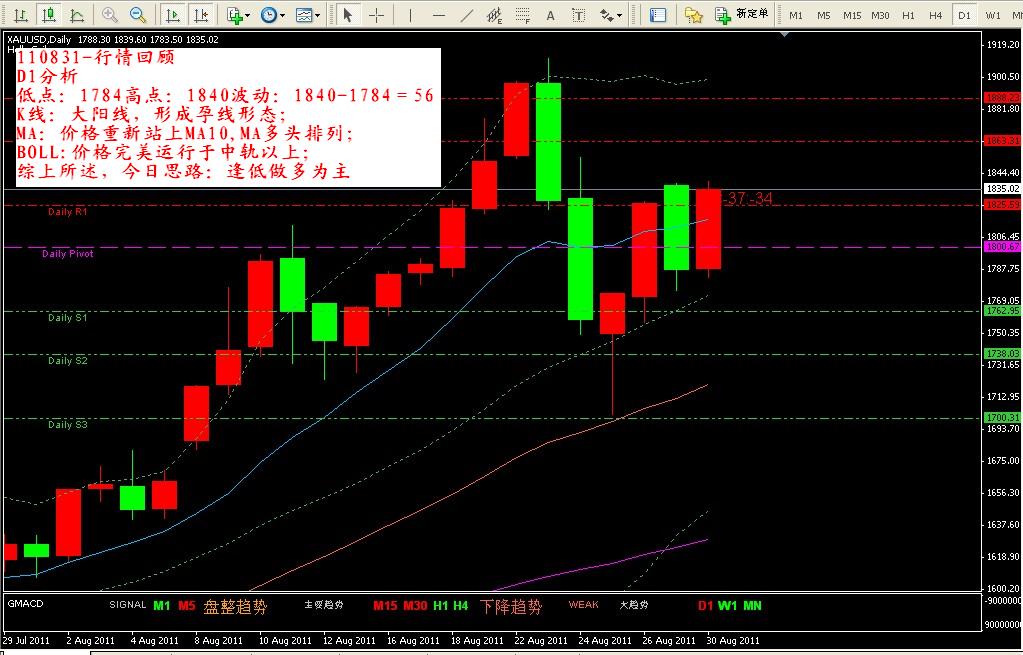Switch chart to bar chart mode
This screenshot has height=655, width=1023.
(21, 15)
